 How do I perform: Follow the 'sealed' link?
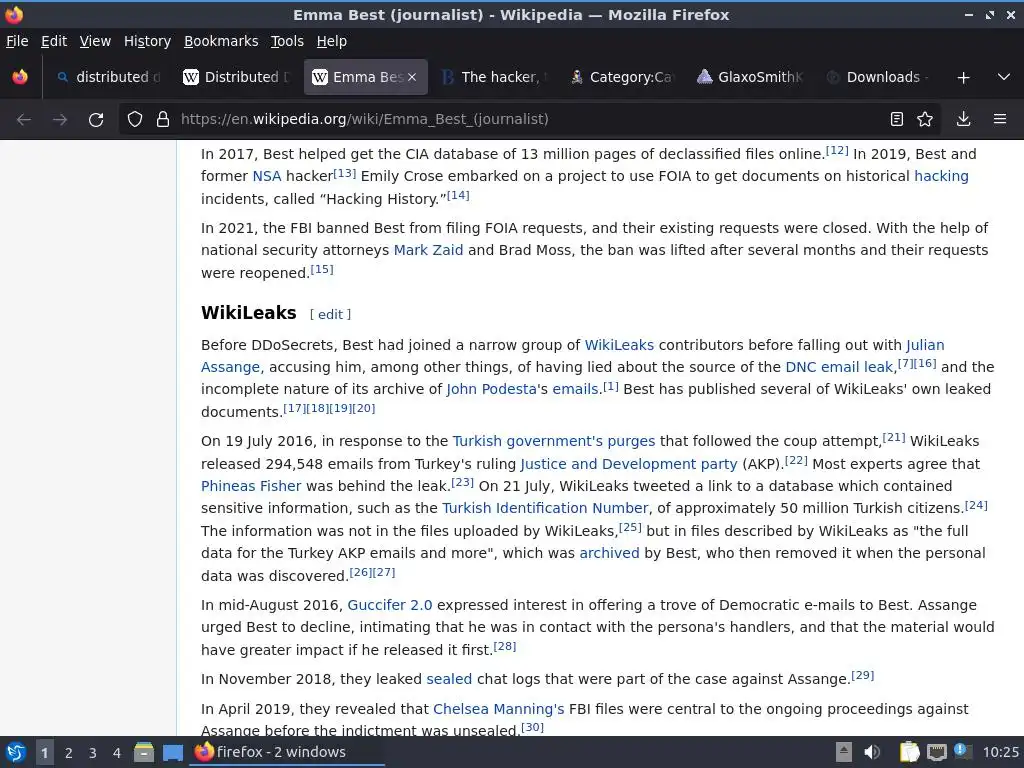coord(449,679)
